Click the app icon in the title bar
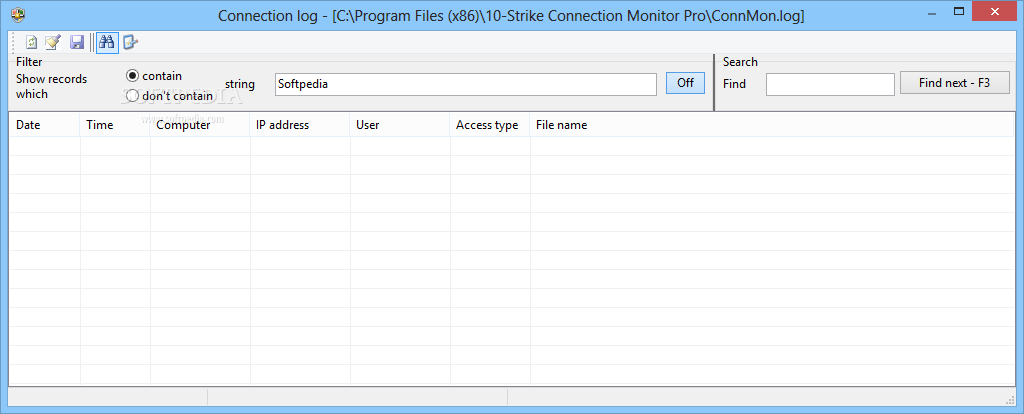This screenshot has width=1024, height=414. point(18,14)
